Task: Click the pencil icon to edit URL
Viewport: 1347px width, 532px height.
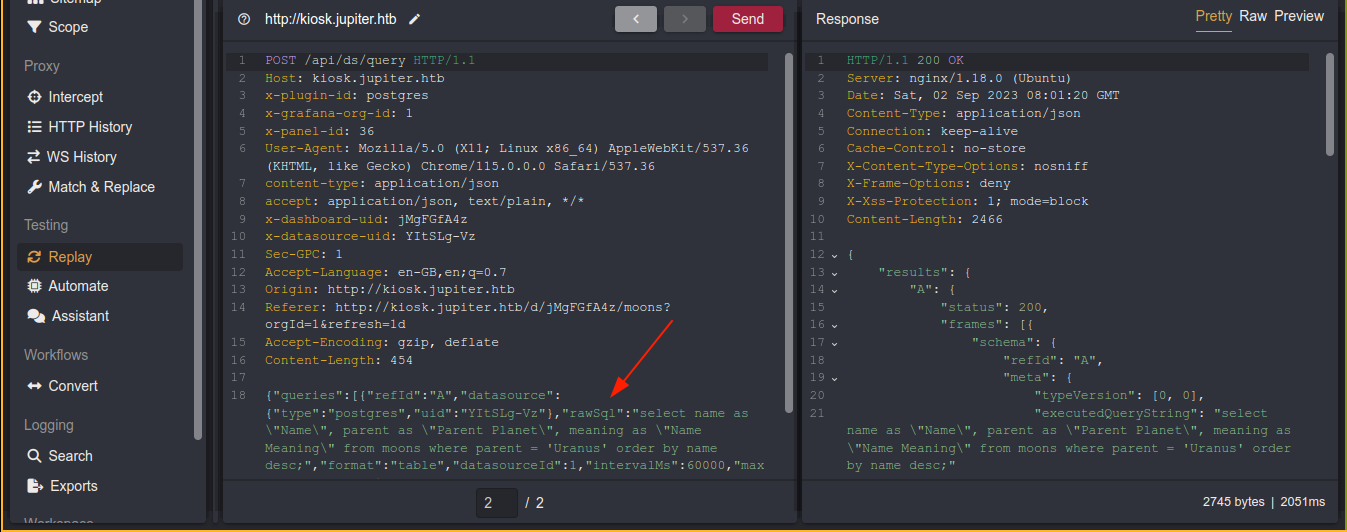Action: pyautogui.click(x=415, y=19)
